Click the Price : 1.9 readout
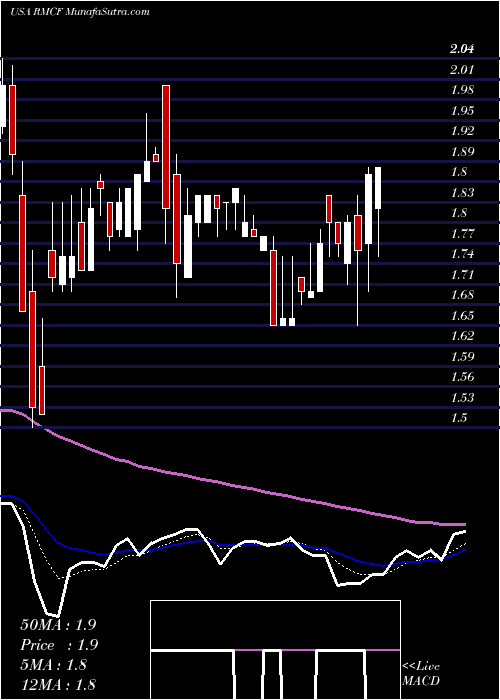The height and width of the screenshot is (700, 500). pyautogui.click(x=59, y=645)
